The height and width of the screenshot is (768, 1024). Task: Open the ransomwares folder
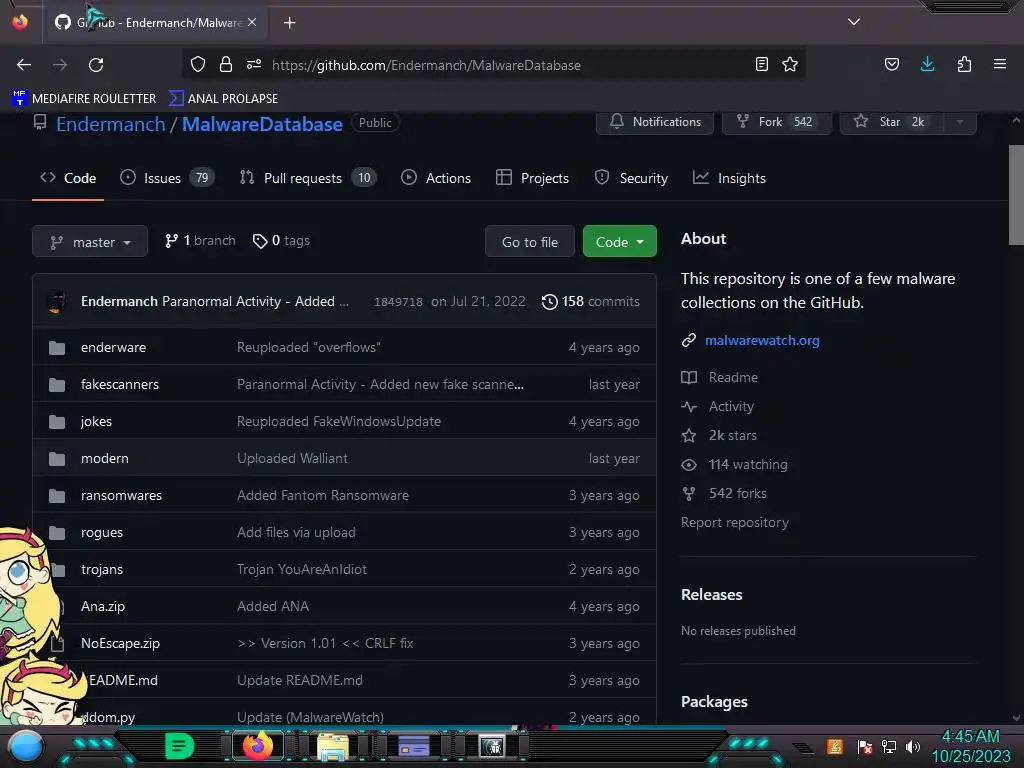pyautogui.click(x=121, y=495)
